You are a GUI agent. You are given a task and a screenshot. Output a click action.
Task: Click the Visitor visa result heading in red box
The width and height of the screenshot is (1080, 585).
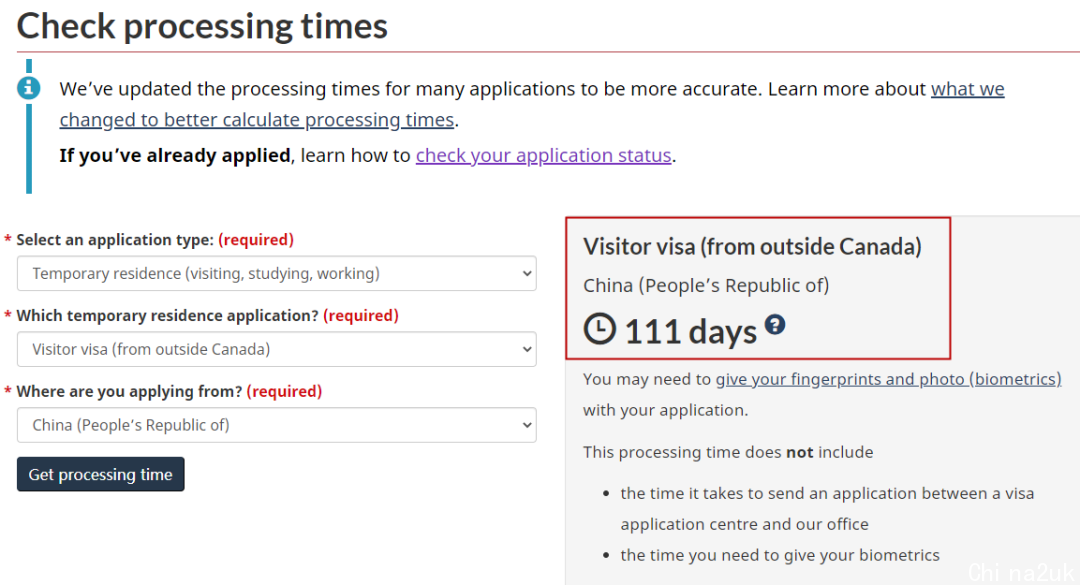coord(752,247)
